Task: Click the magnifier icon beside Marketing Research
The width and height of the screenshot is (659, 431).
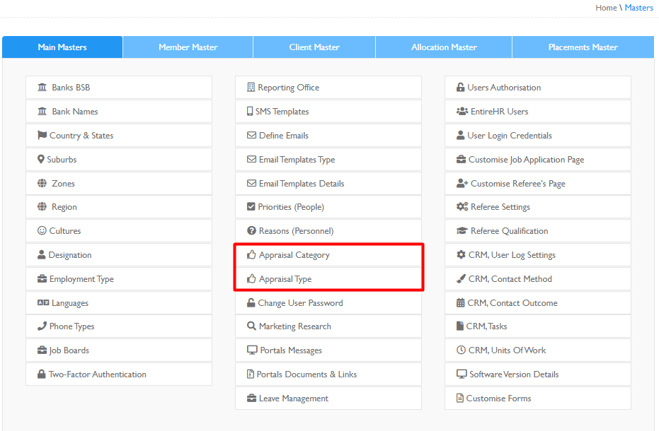Action: 251,326
